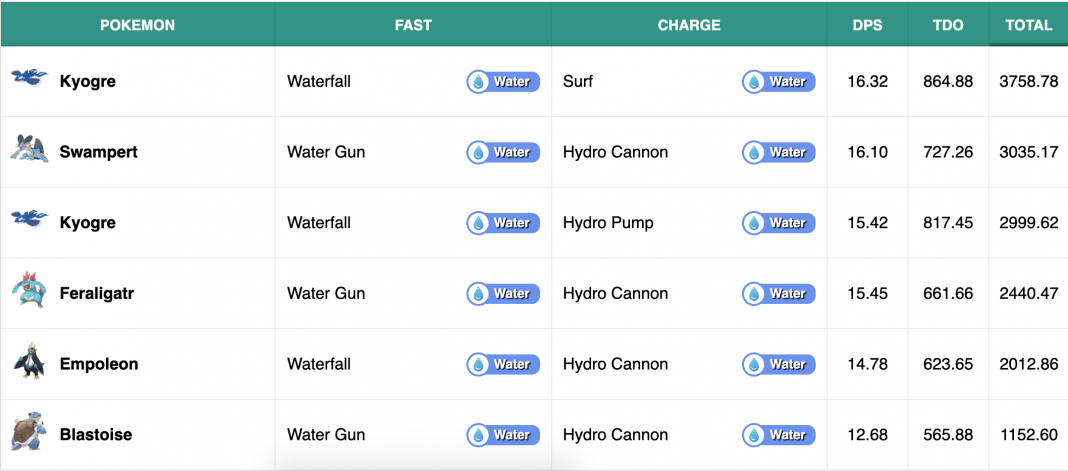Click the Blastoise sprite icon
This screenshot has height=471, width=1068.
click(29, 434)
